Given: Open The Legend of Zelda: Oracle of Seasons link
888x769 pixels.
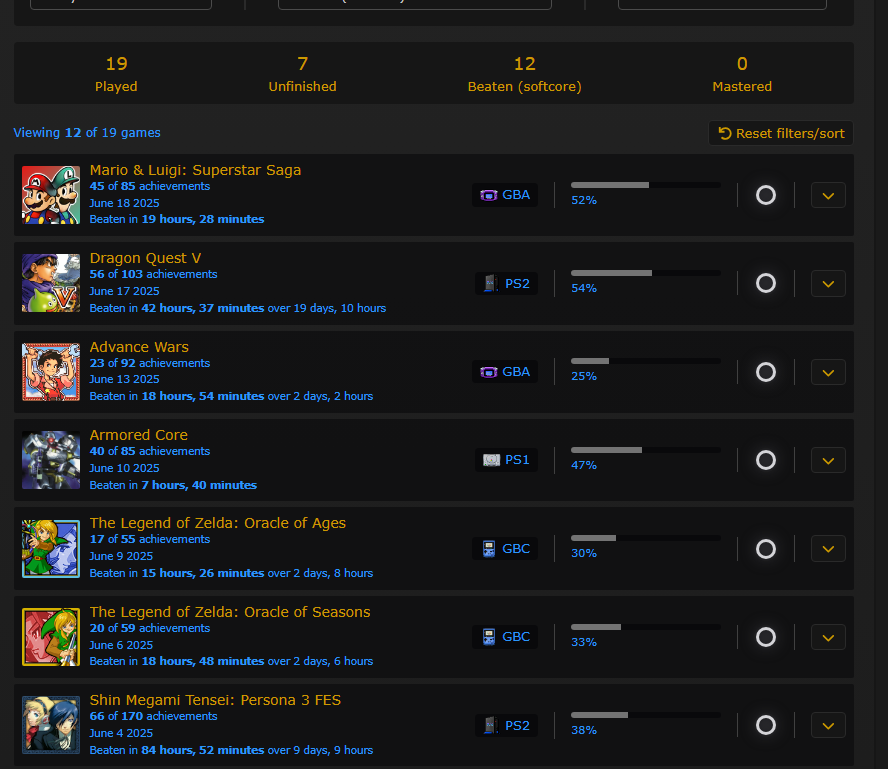Looking at the screenshot, I should [230, 612].
